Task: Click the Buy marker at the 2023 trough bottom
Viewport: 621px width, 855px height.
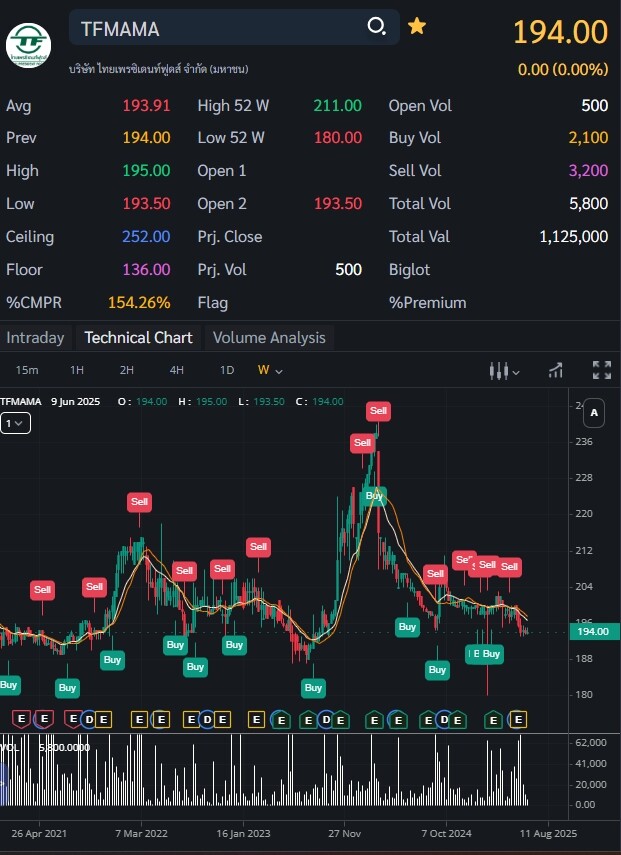Action: (313, 688)
